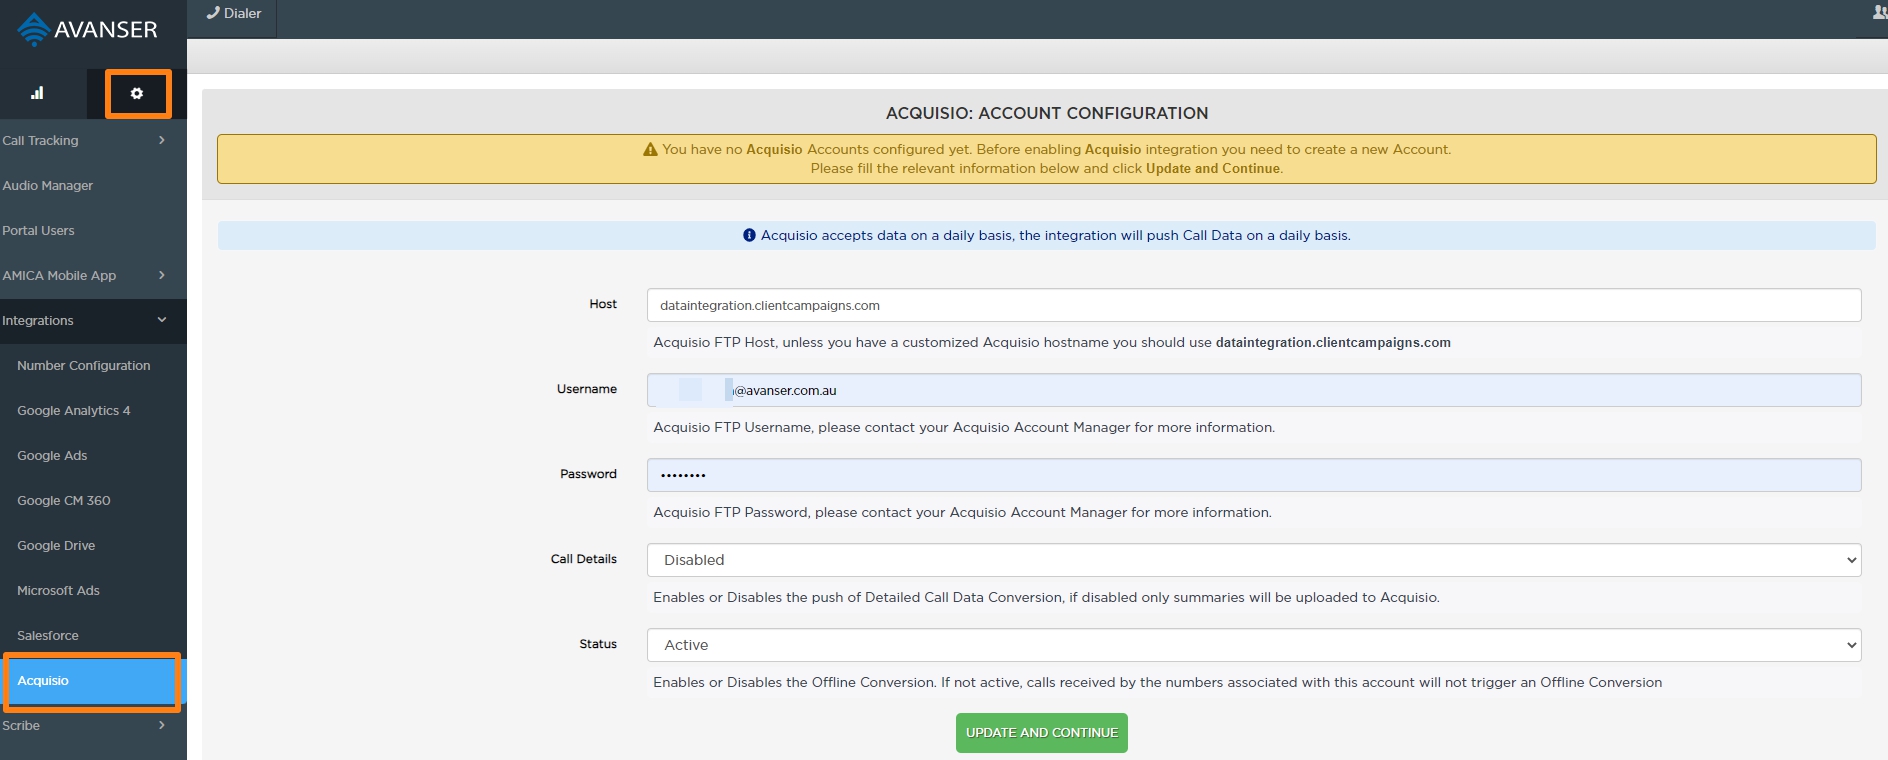Open the Status dropdown
The width and height of the screenshot is (1888, 760).
point(1254,645)
